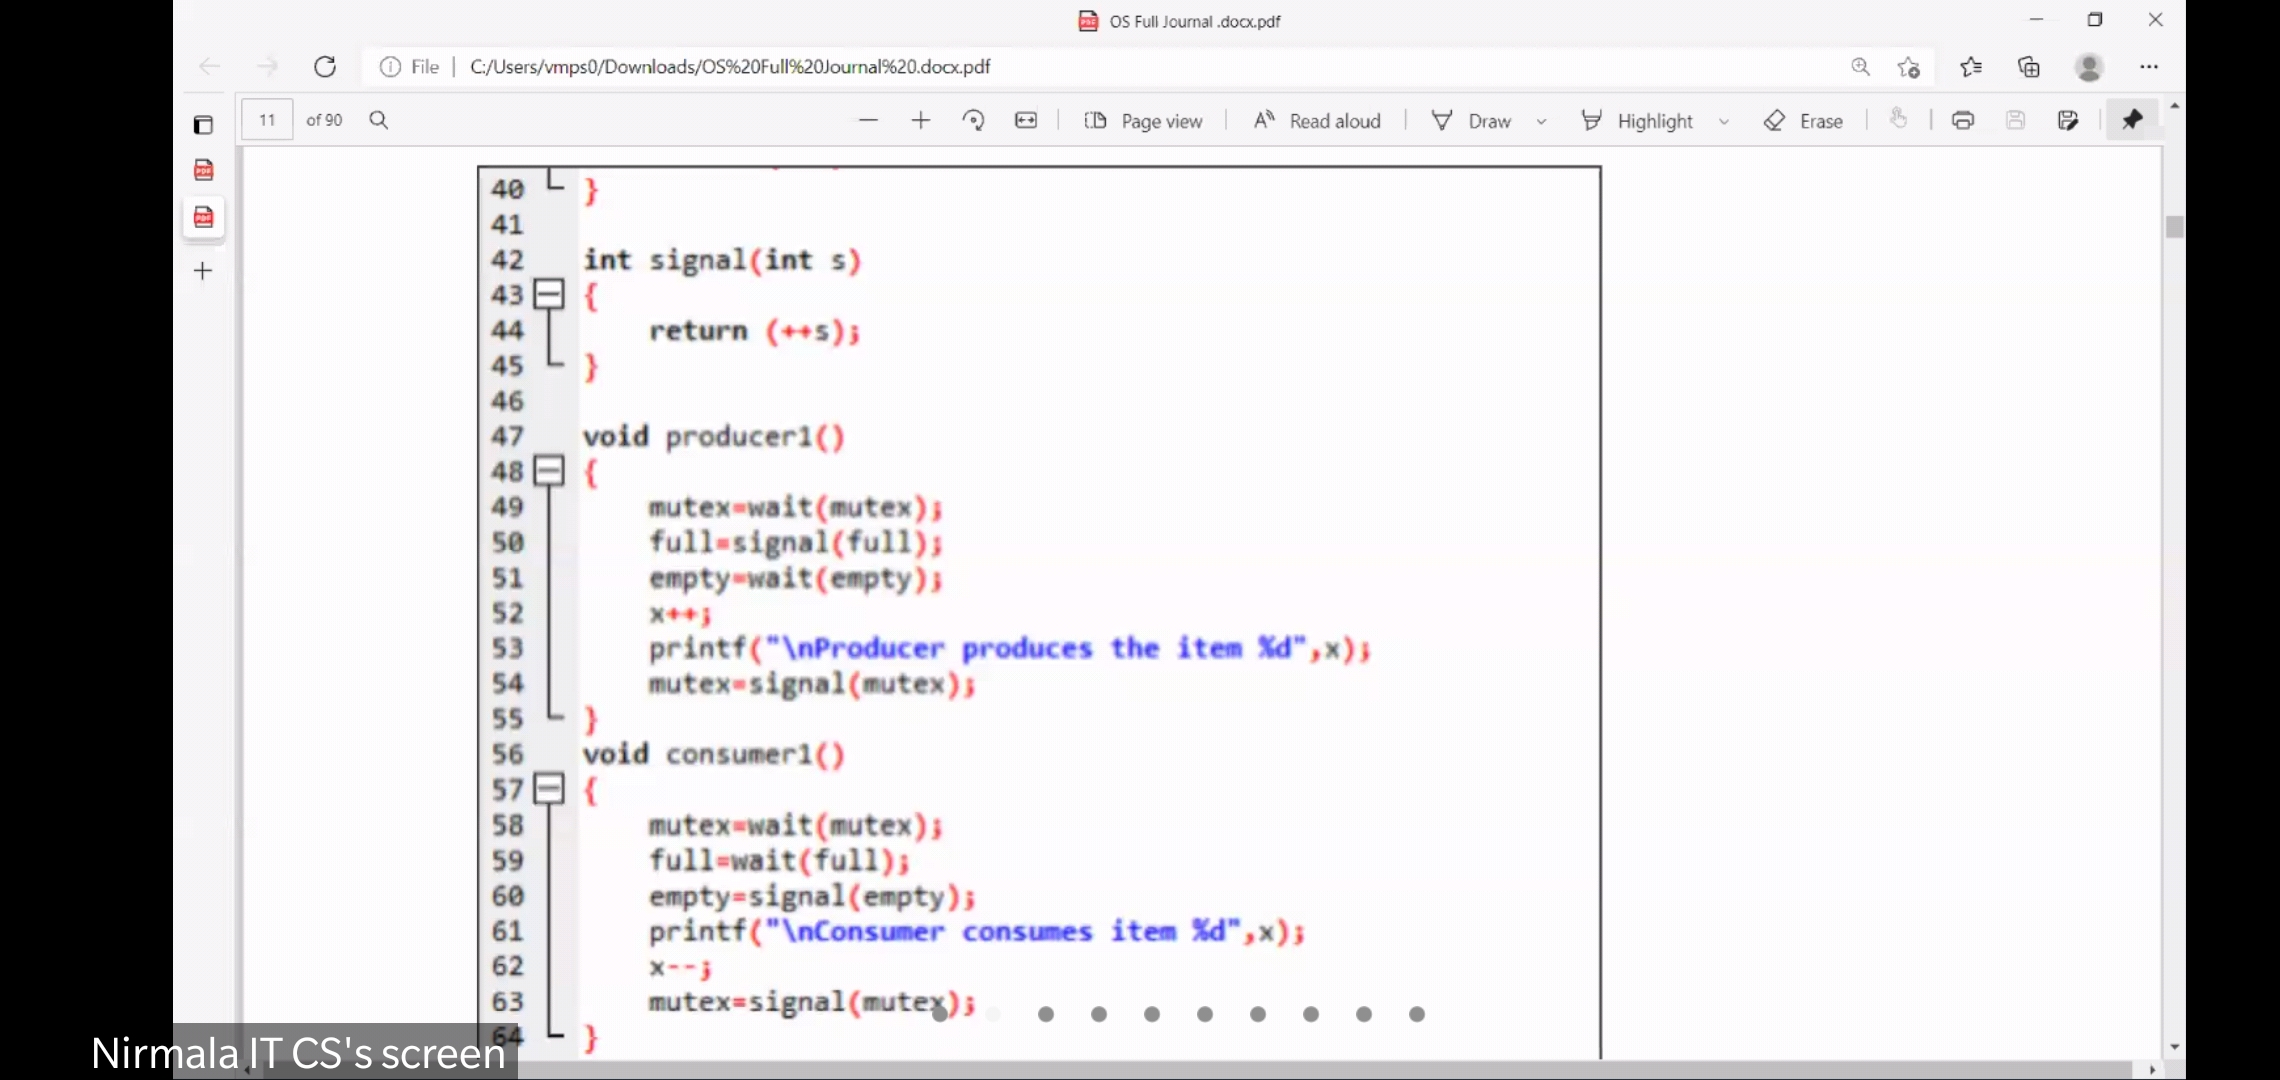Click the zoom out minus icon
Viewport: 2280px width, 1080px height.
click(867, 120)
